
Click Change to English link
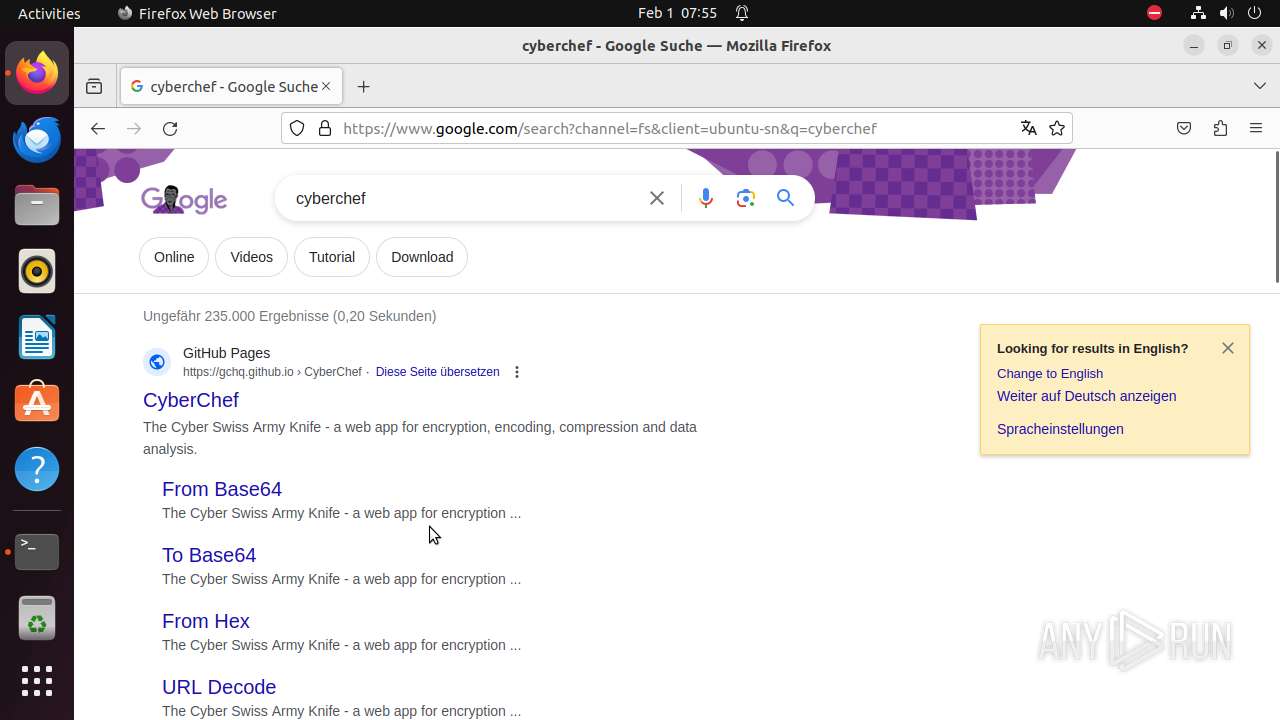[x=1050, y=373]
